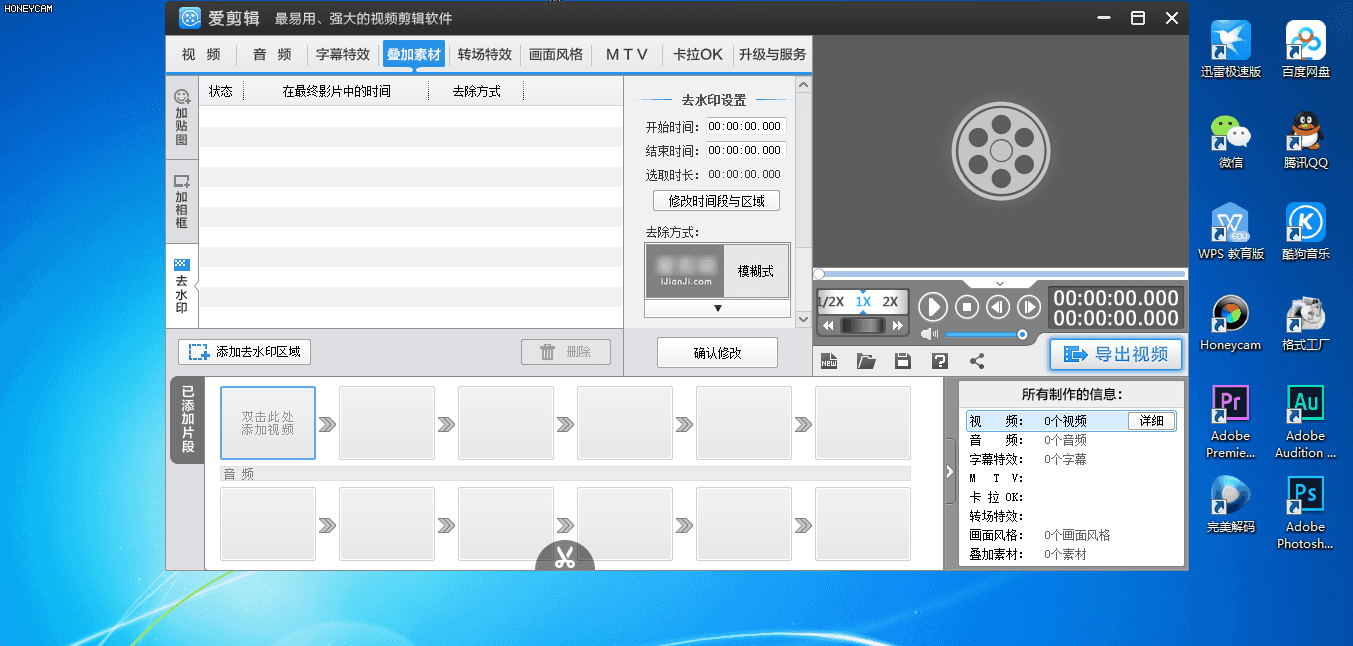Switch to the 字幕特效 tab
The image size is (1353, 646).
pos(343,55)
